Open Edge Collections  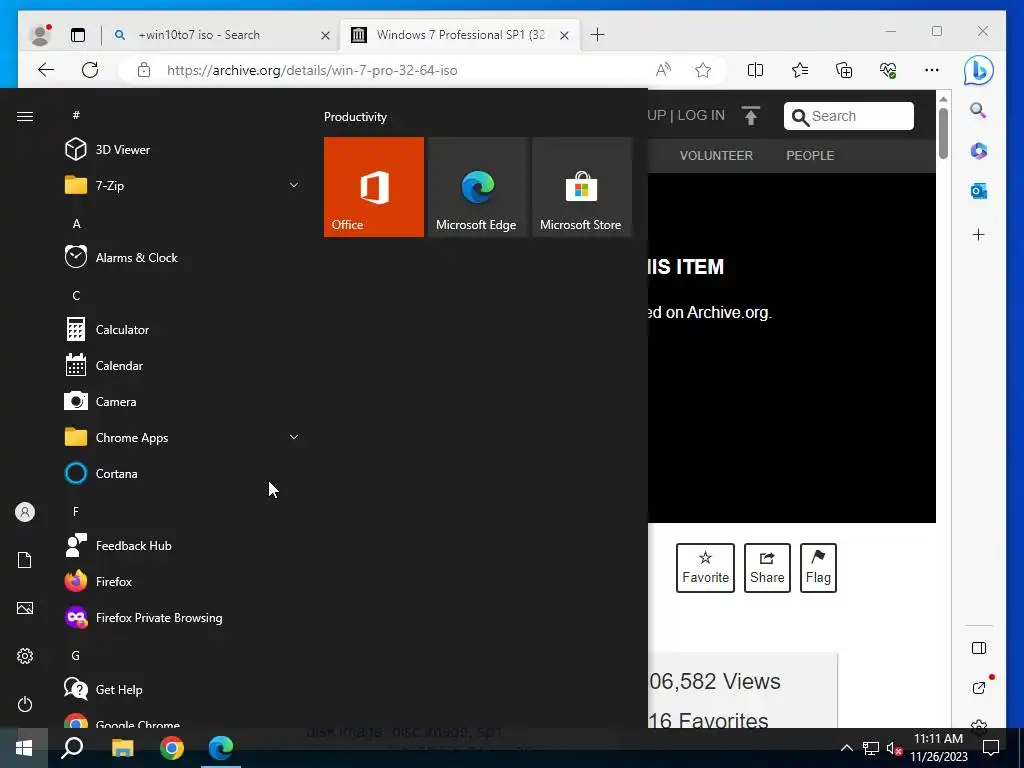844,70
